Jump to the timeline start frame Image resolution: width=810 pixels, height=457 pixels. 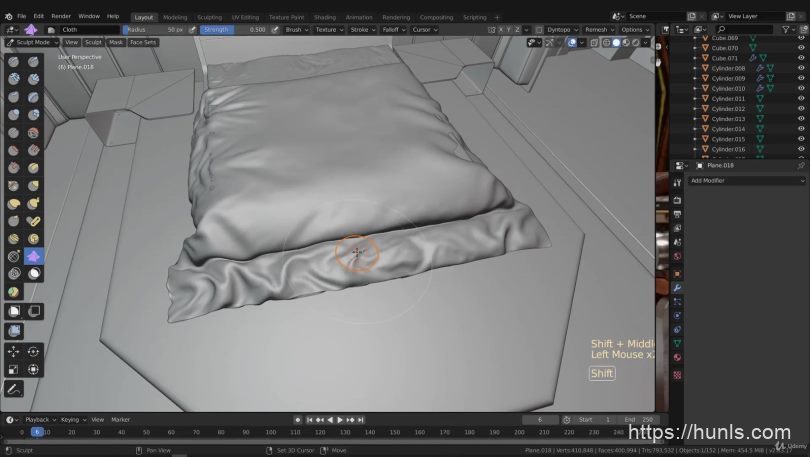309,420
